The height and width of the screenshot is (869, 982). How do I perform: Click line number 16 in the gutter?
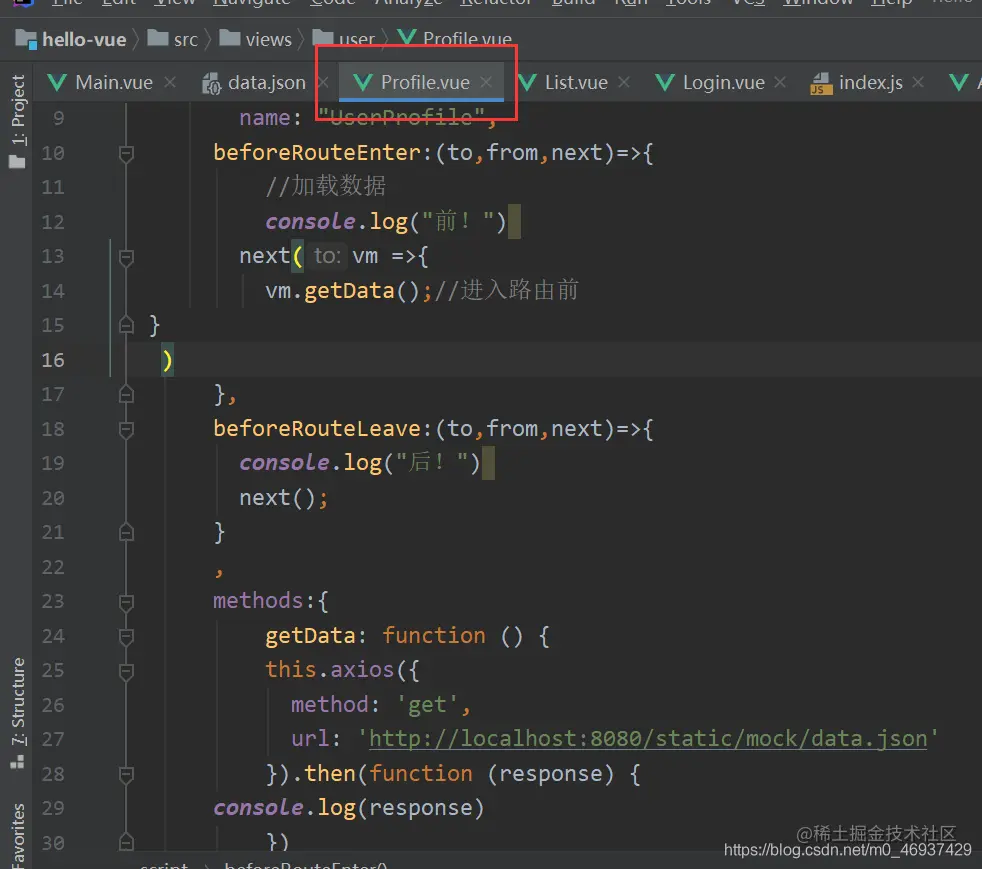(x=53, y=360)
